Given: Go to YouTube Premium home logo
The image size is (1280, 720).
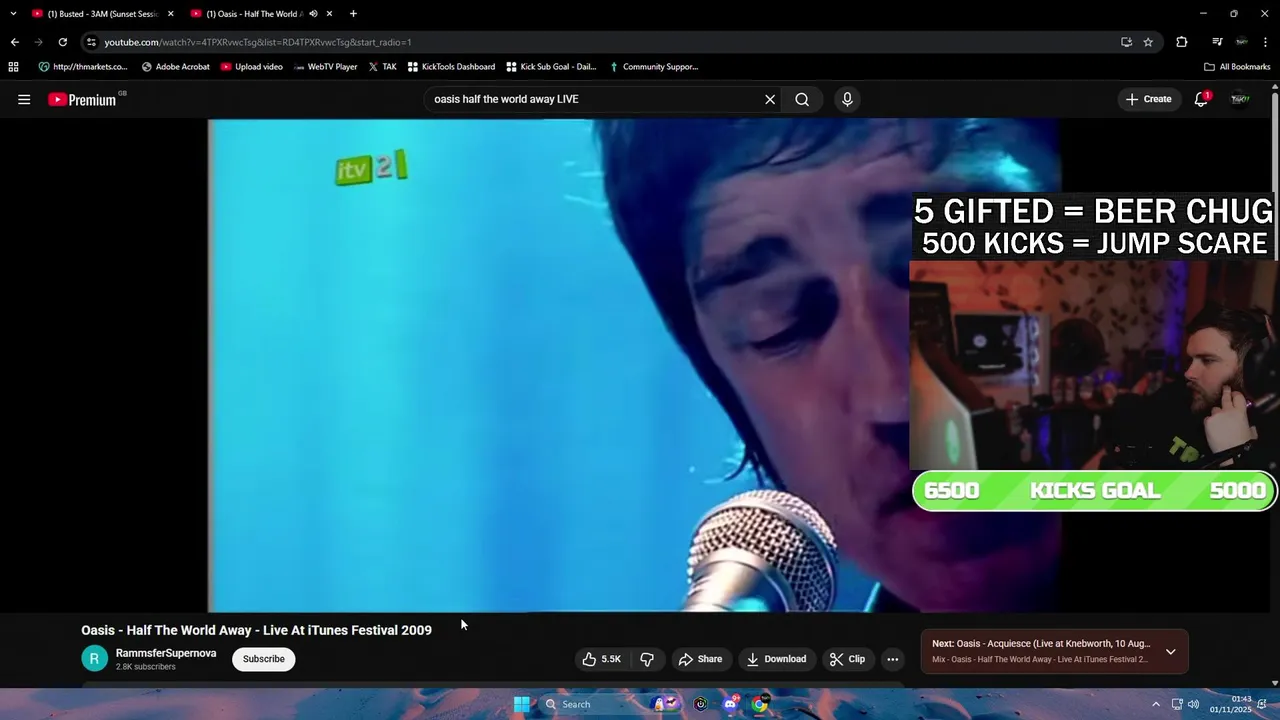Looking at the screenshot, I should pyautogui.click(x=83, y=99).
